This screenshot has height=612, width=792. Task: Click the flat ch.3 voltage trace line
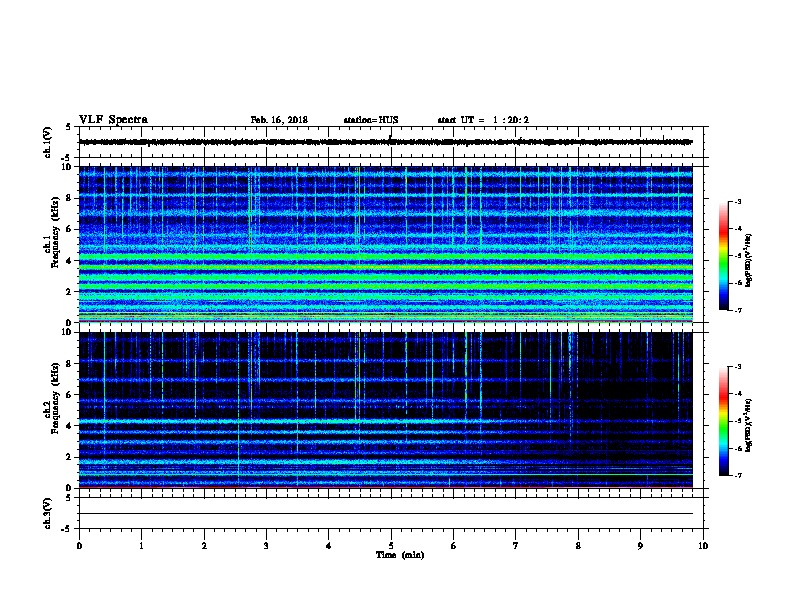[x=385, y=514]
